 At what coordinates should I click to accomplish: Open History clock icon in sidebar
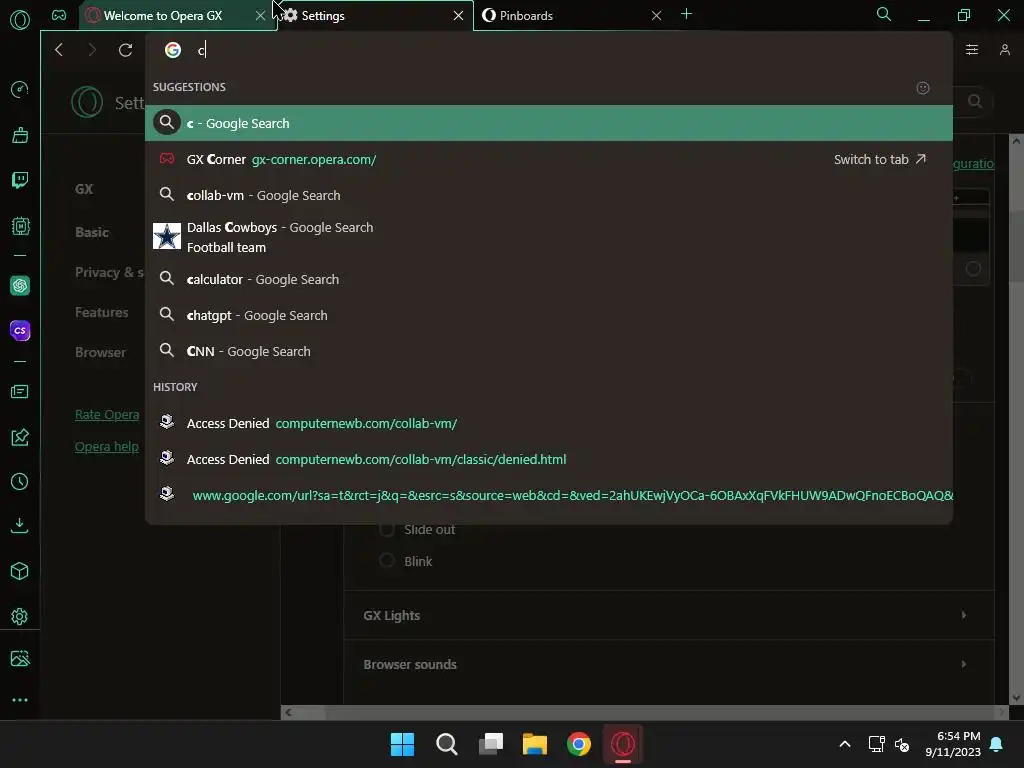(20, 482)
